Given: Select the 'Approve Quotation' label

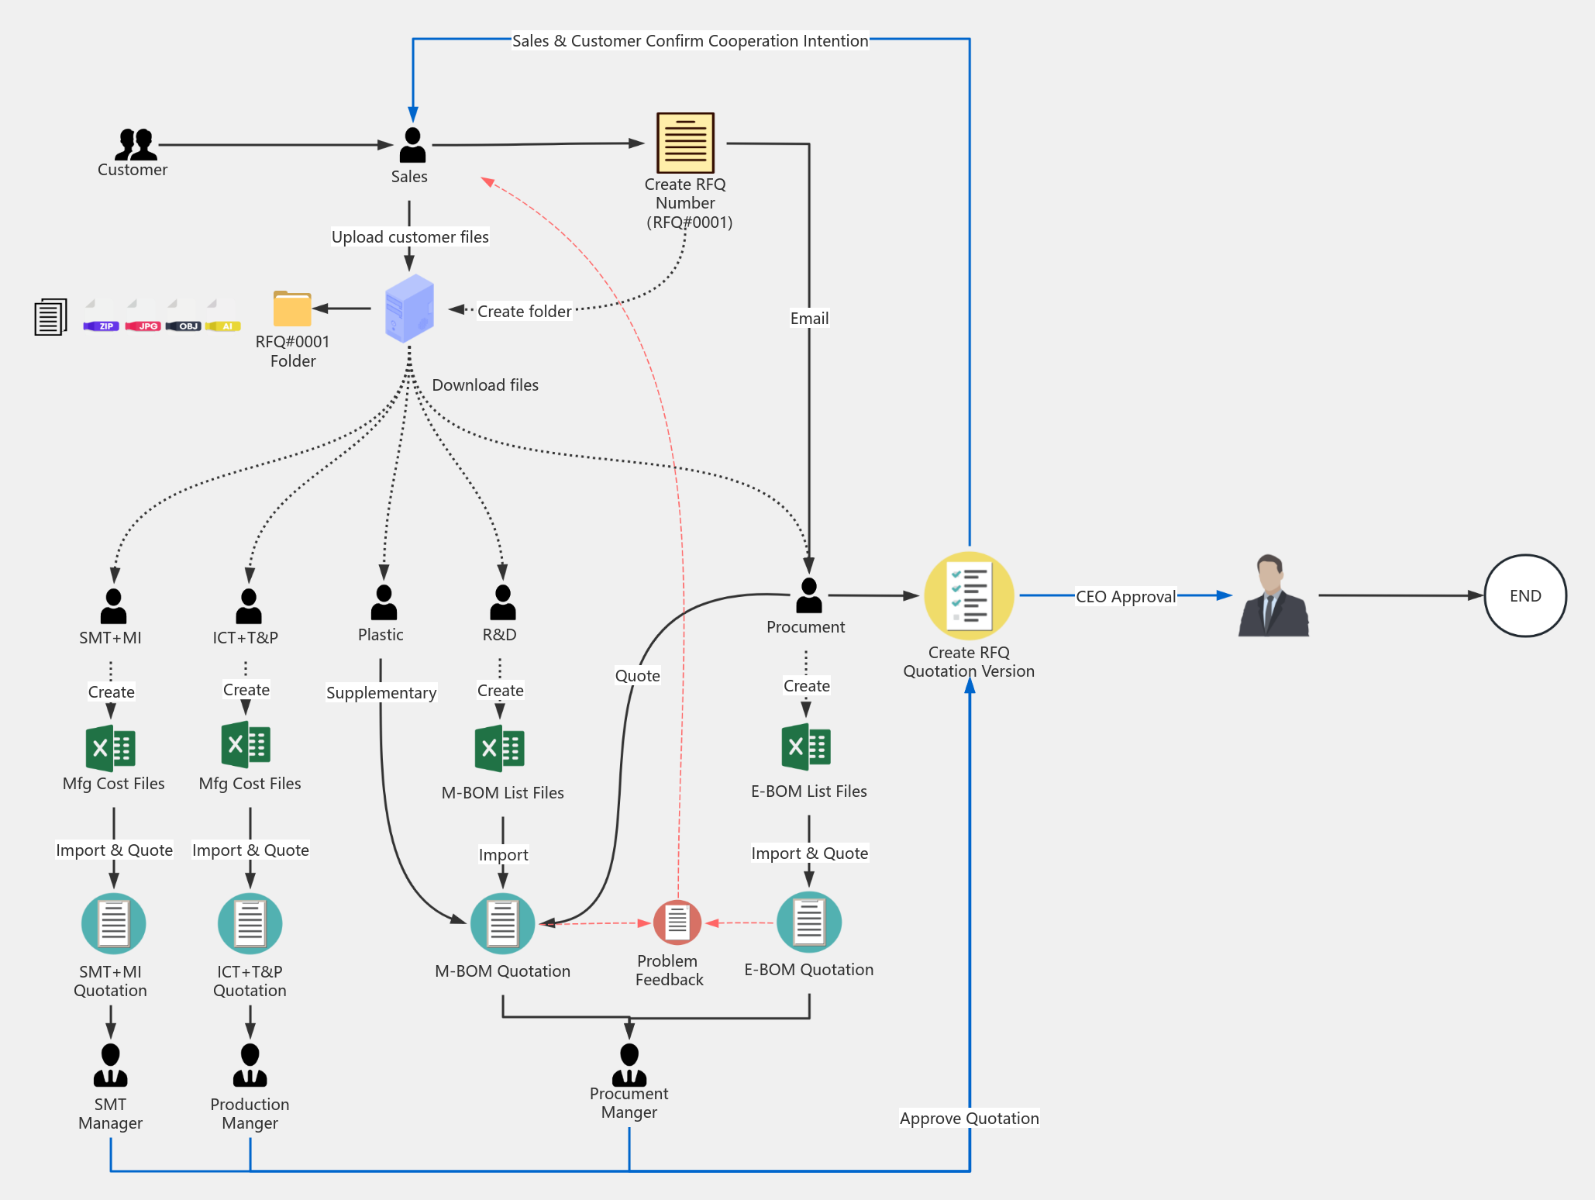Looking at the screenshot, I should point(968,1118).
